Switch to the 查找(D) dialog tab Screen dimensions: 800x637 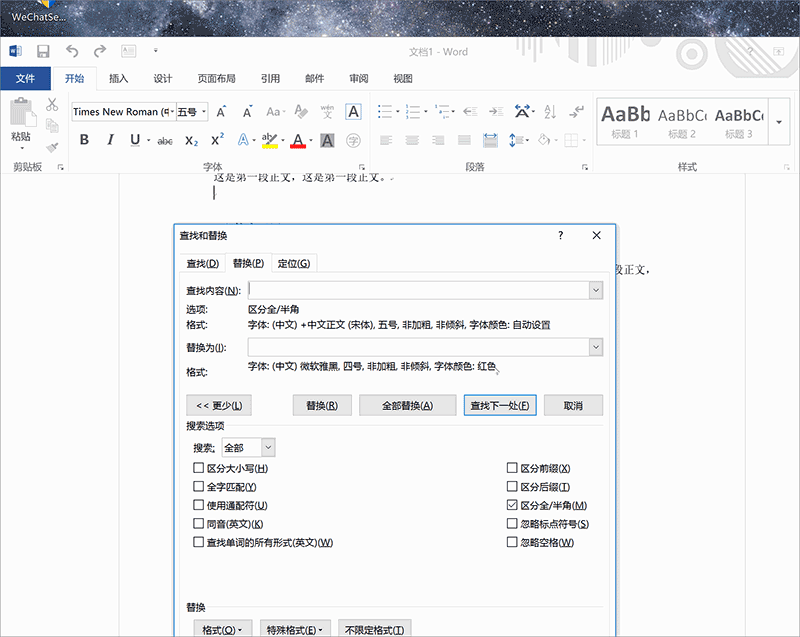pyautogui.click(x=203, y=264)
